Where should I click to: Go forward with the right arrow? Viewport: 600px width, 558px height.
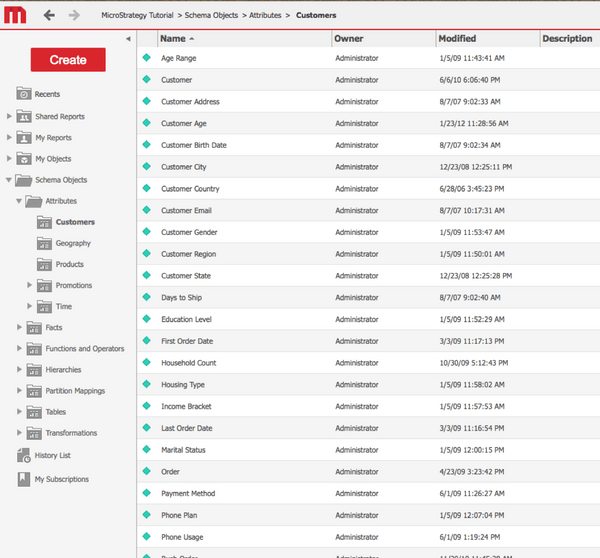pos(74,15)
